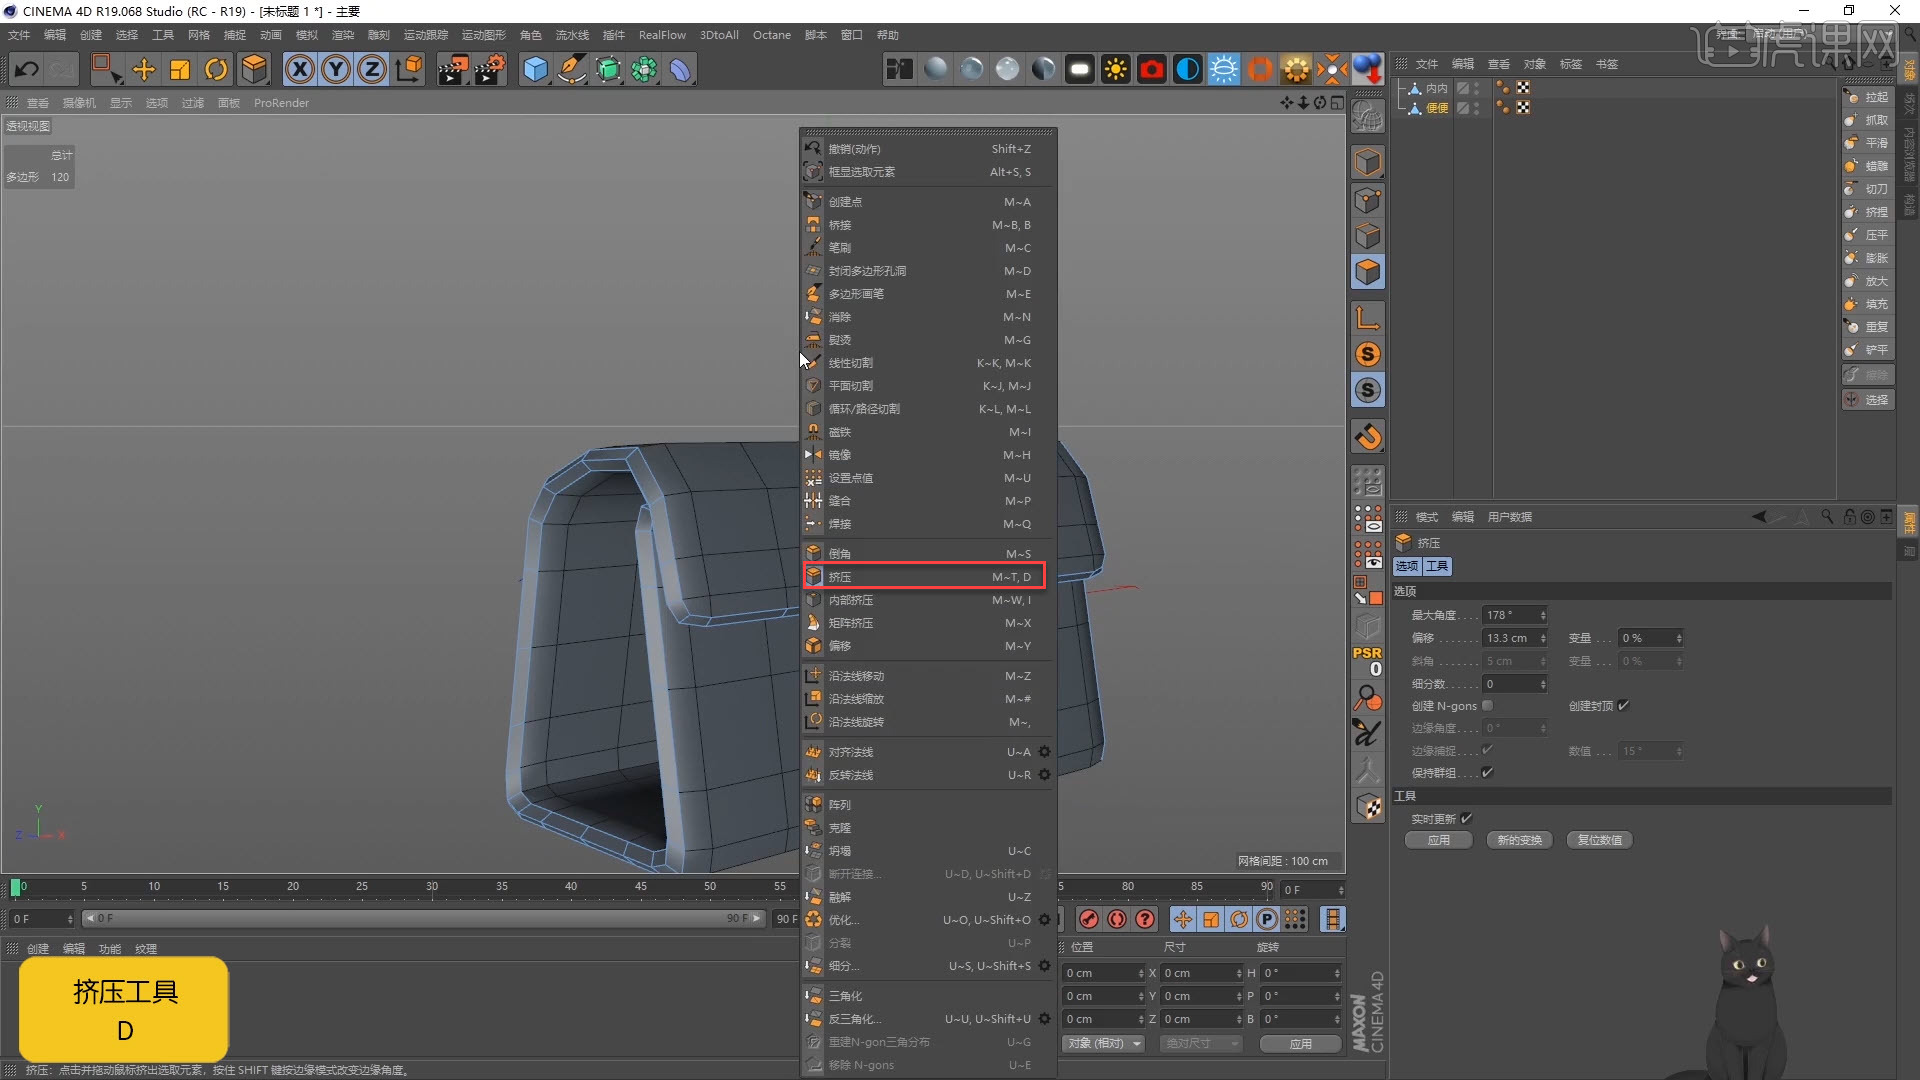Toggle the Y axis lock icon

coord(335,69)
